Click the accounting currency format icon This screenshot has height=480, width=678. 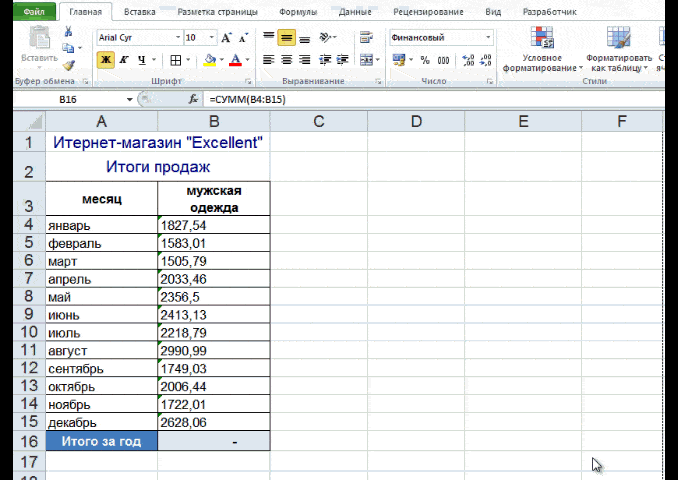(x=398, y=60)
